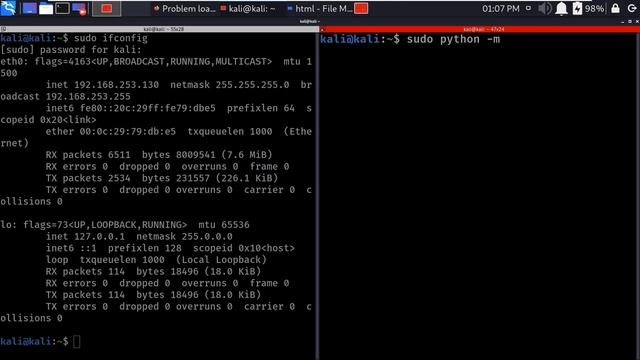The height and width of the screenshot is (360, 640).
Task: Open the file manager launcher icon
Action: (x=46, y=9)
